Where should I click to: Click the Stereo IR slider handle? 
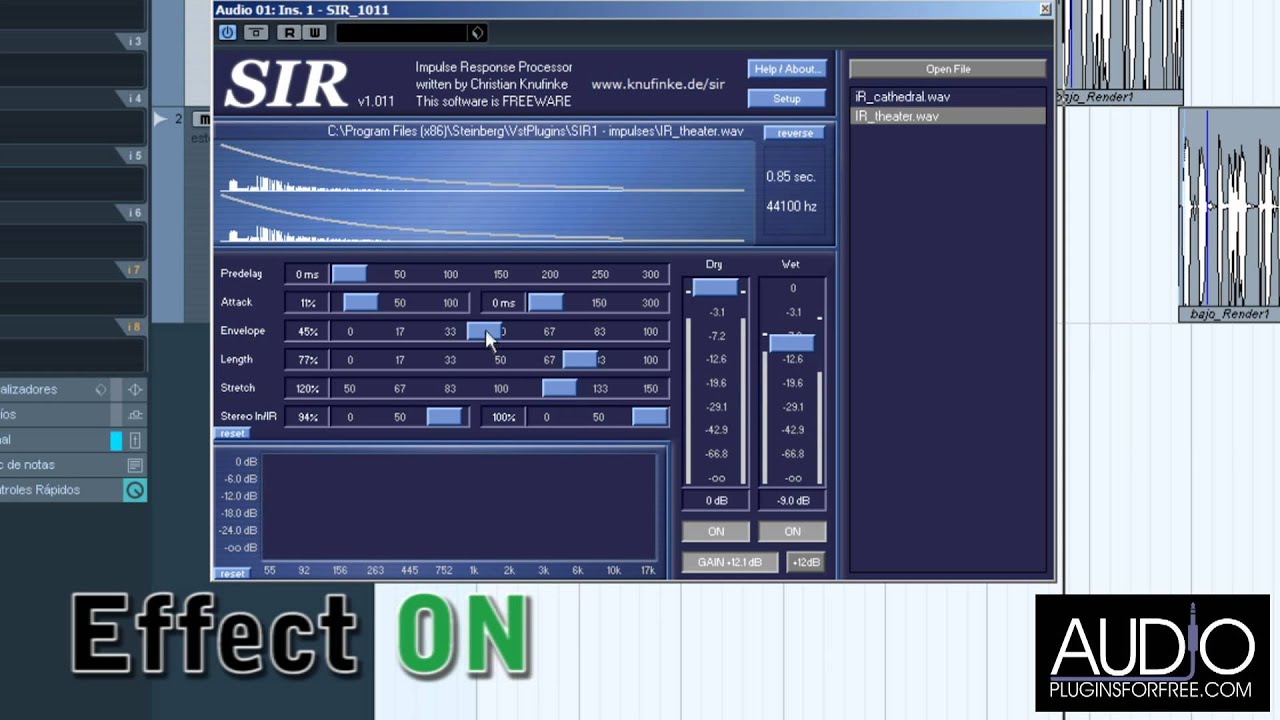pyautogui.click(x=650, y=416)
